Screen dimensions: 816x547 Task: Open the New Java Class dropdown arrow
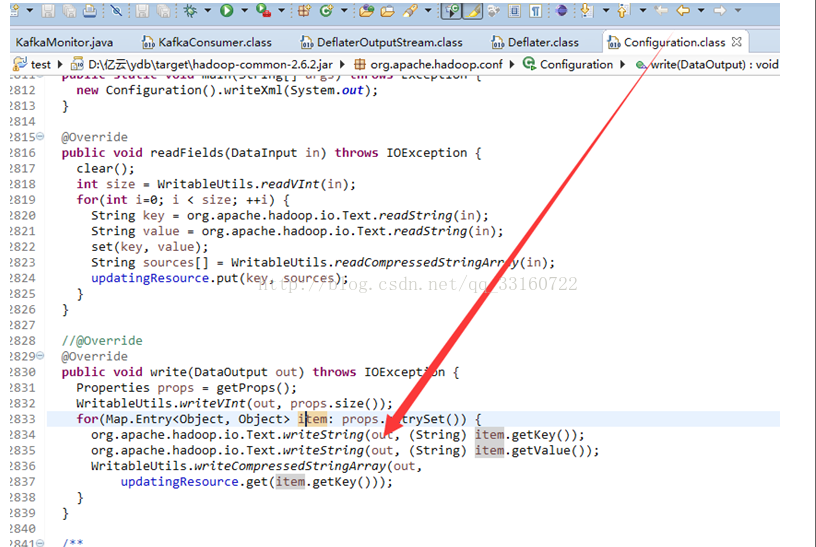tap(344, 10)
